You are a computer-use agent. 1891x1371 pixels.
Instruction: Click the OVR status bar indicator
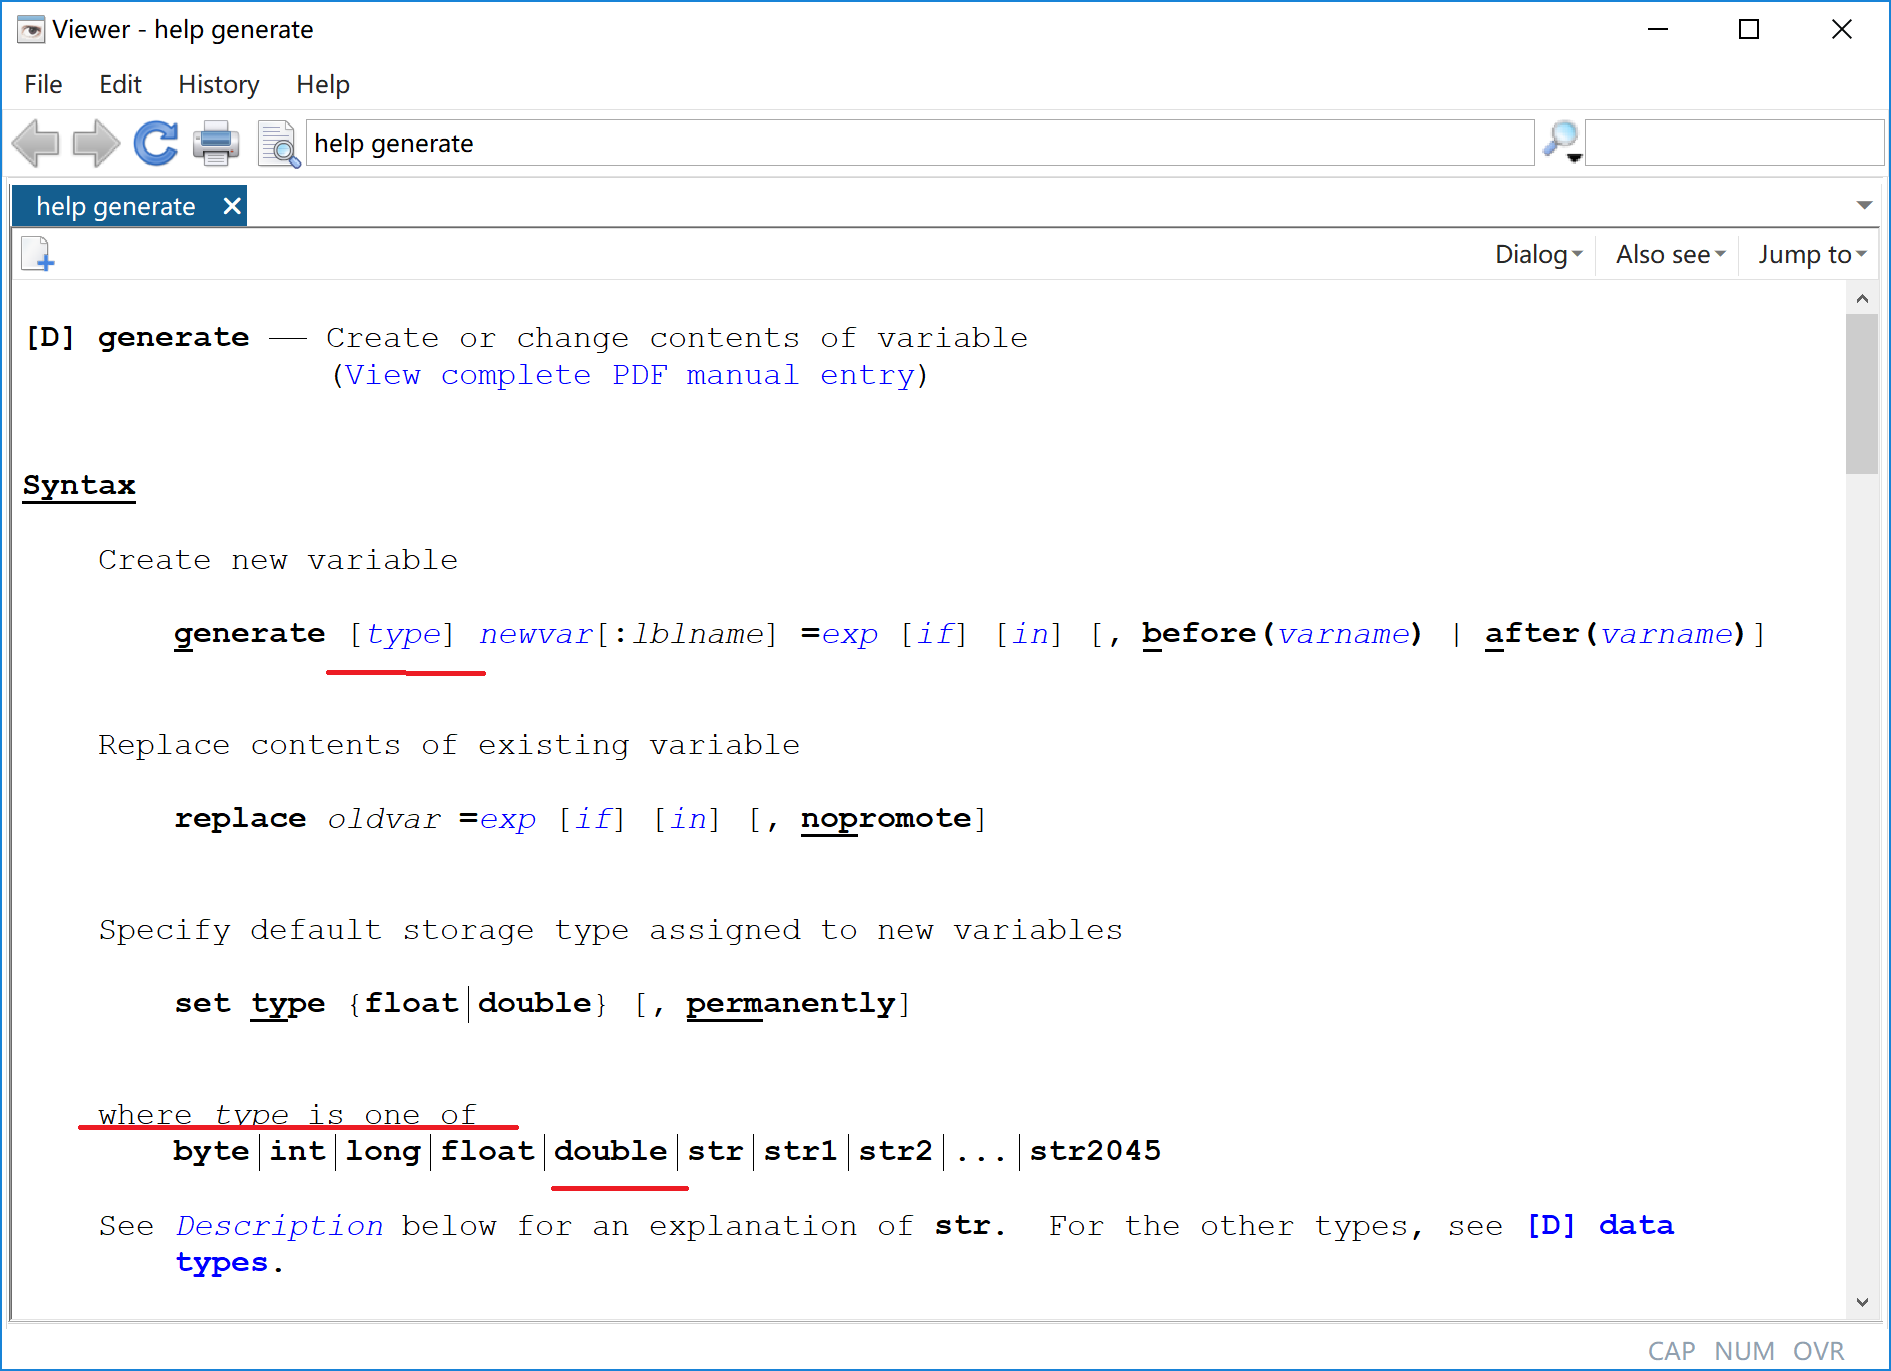tap(1818, 1351)
